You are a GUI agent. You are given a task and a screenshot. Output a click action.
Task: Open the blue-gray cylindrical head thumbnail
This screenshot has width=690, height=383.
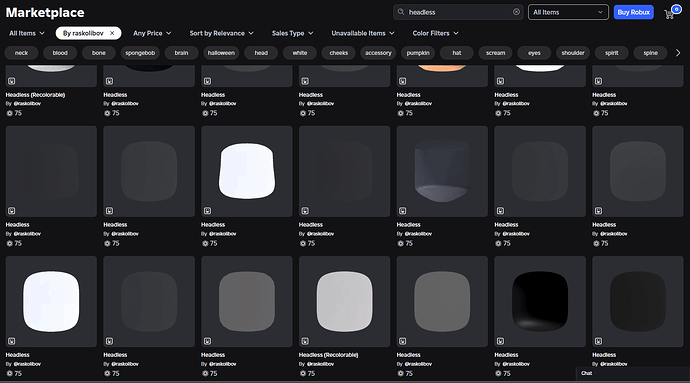[442, 171]
